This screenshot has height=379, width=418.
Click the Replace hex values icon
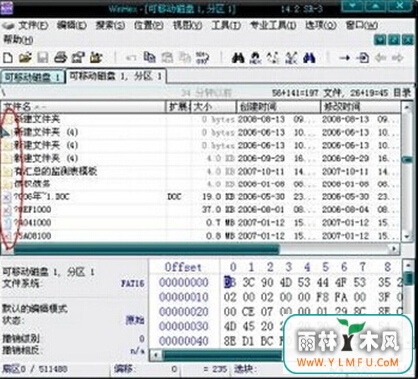(x=291, y=58)
